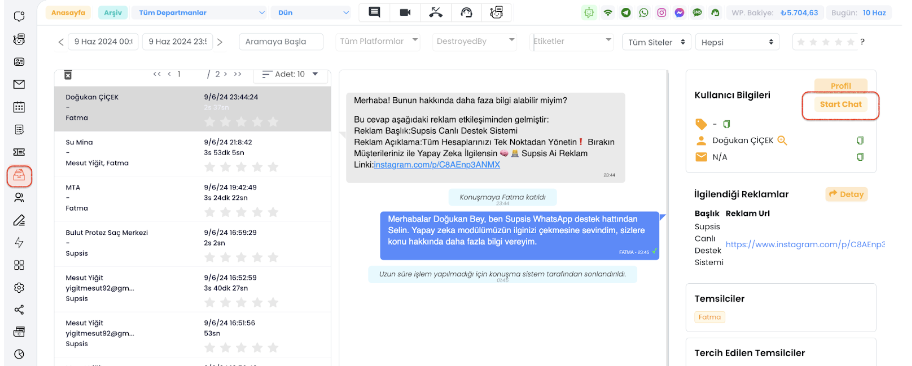Open the pie chart icon in left sidebar
The image size is (912, 366).
[19, 353]
